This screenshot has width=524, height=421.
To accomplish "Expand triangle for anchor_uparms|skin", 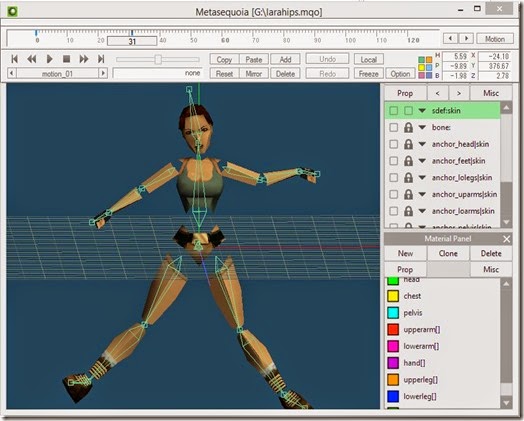I will click(422, 194).
